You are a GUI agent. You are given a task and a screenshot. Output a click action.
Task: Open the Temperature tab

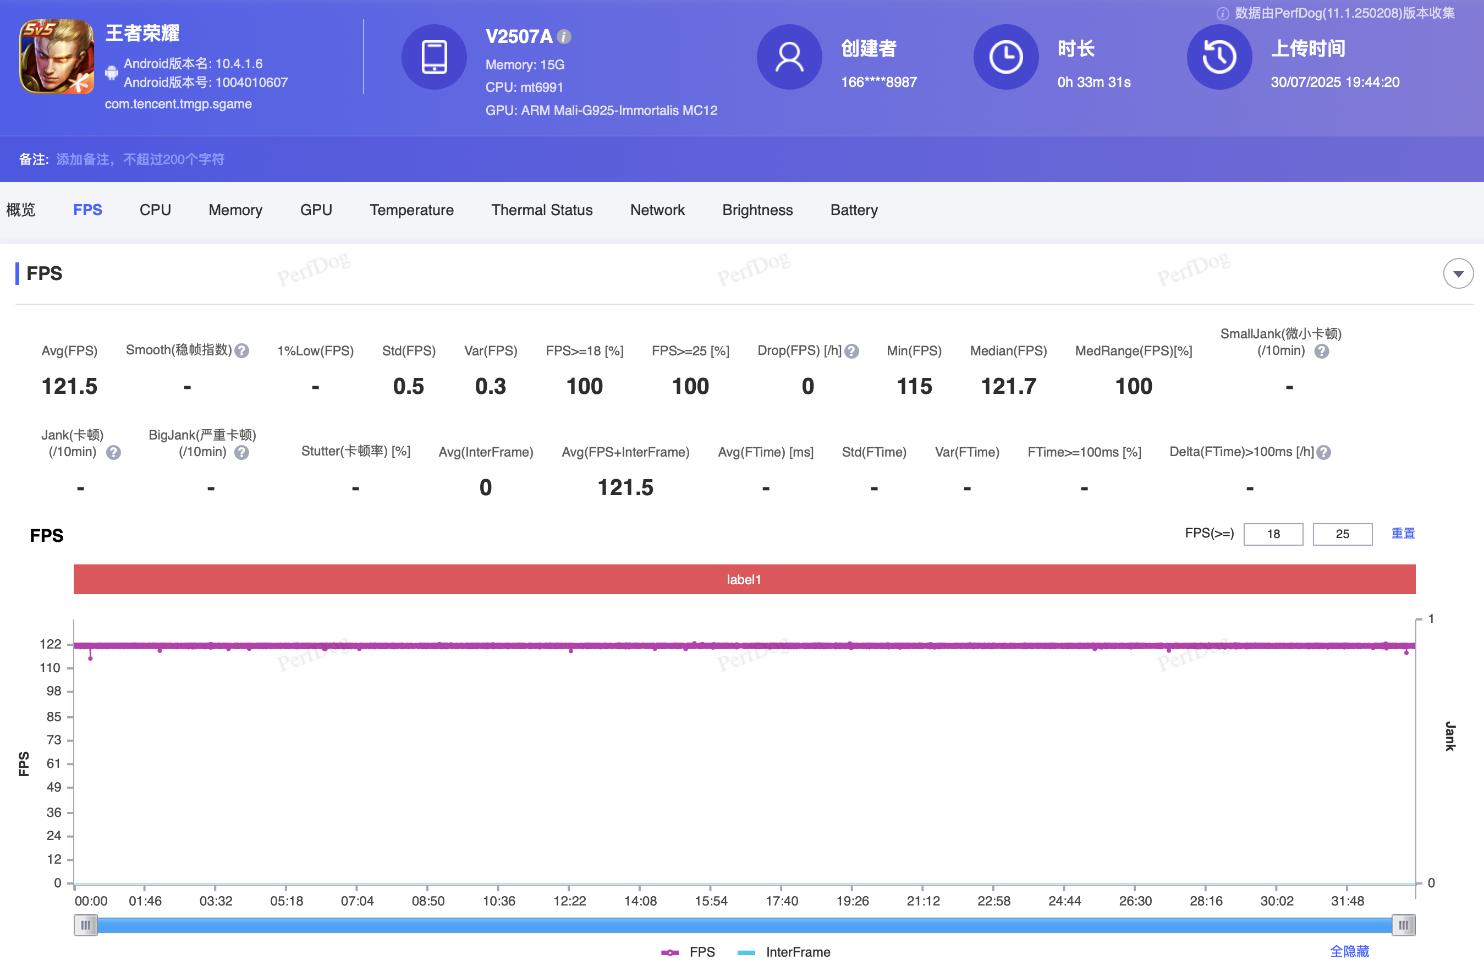coord(412,210)
